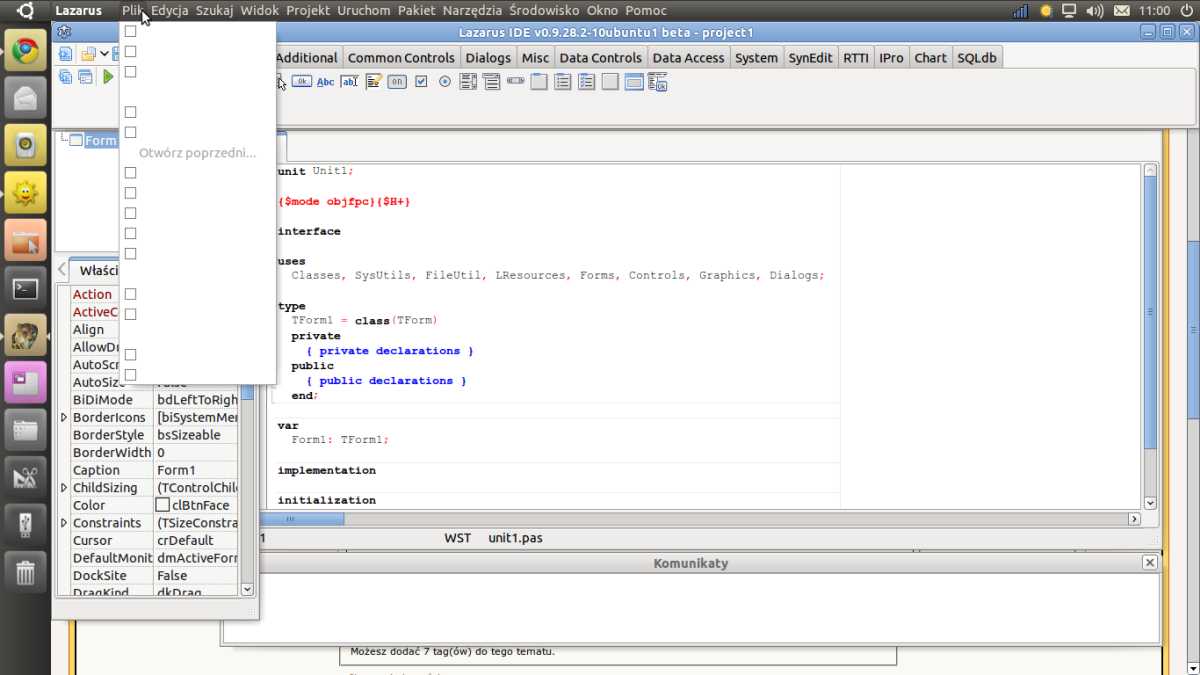The width and height of the screenshot is (1200, 675).
Task: Click the Caption value field 'Form1'
Action: click(x=196, y=470)
